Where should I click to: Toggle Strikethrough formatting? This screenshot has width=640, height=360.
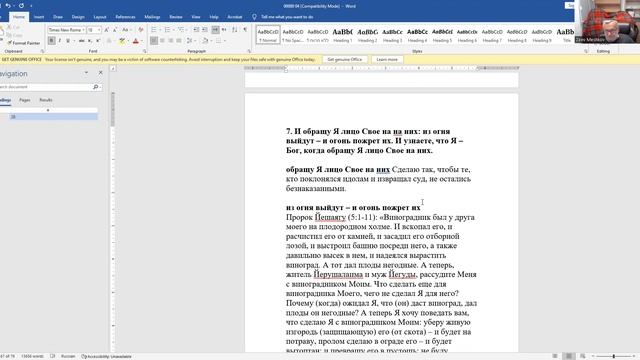coord(82,41)
